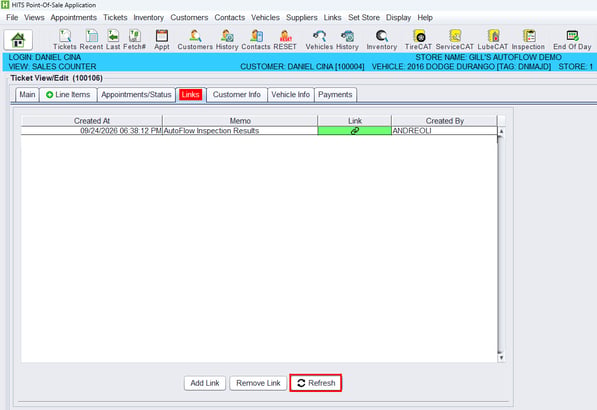Click the Add Link button

point(205,383)
